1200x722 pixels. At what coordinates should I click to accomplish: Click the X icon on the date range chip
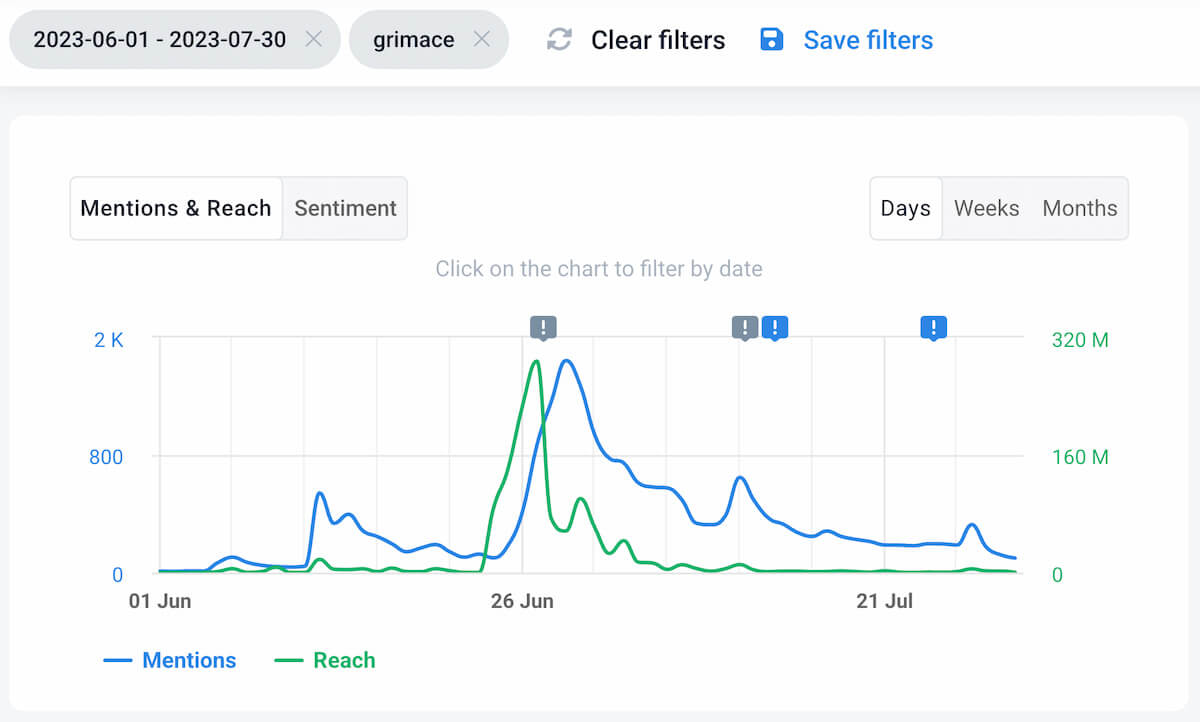coord(314,40)
